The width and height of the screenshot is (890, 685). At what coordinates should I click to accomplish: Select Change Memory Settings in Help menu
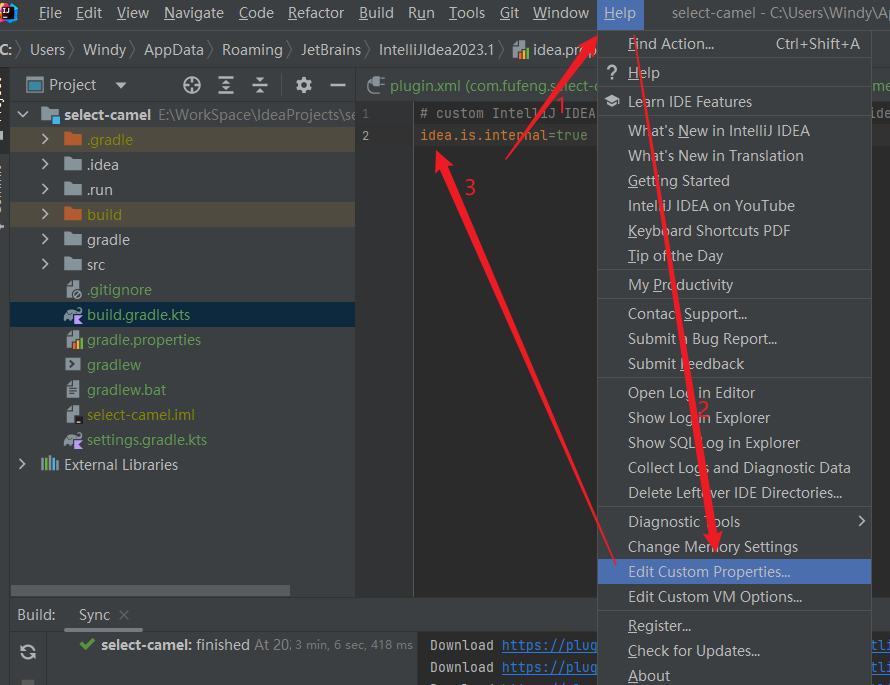pyautogui.click(x=734, y=547)
